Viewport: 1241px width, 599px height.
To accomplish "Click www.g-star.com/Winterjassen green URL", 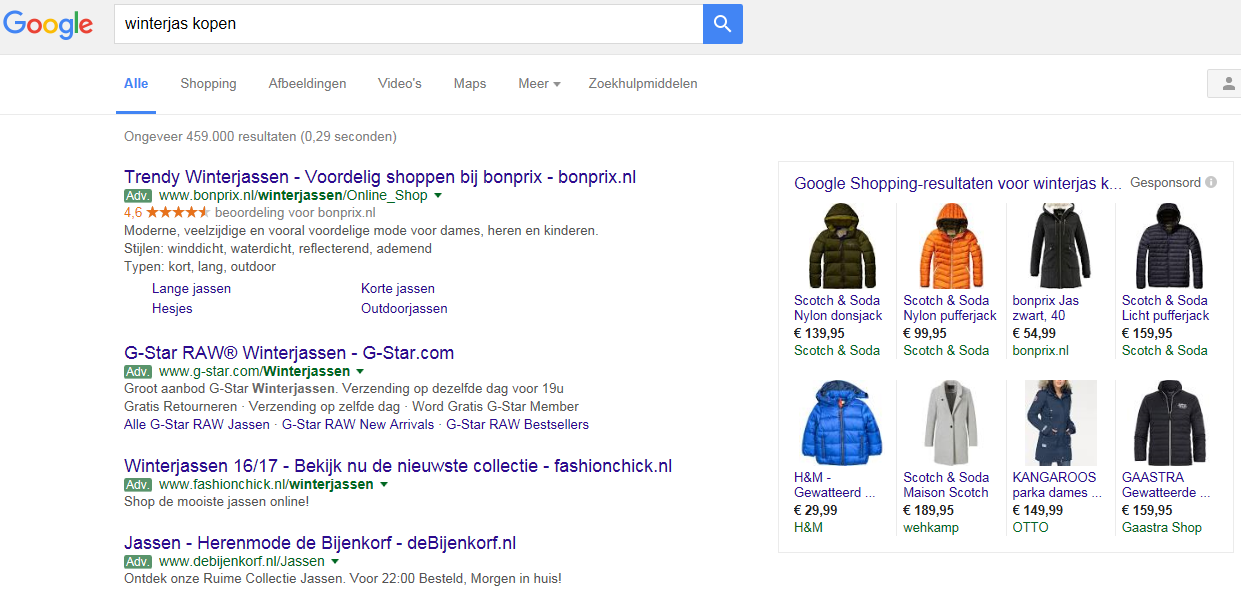I will (255, 372).
